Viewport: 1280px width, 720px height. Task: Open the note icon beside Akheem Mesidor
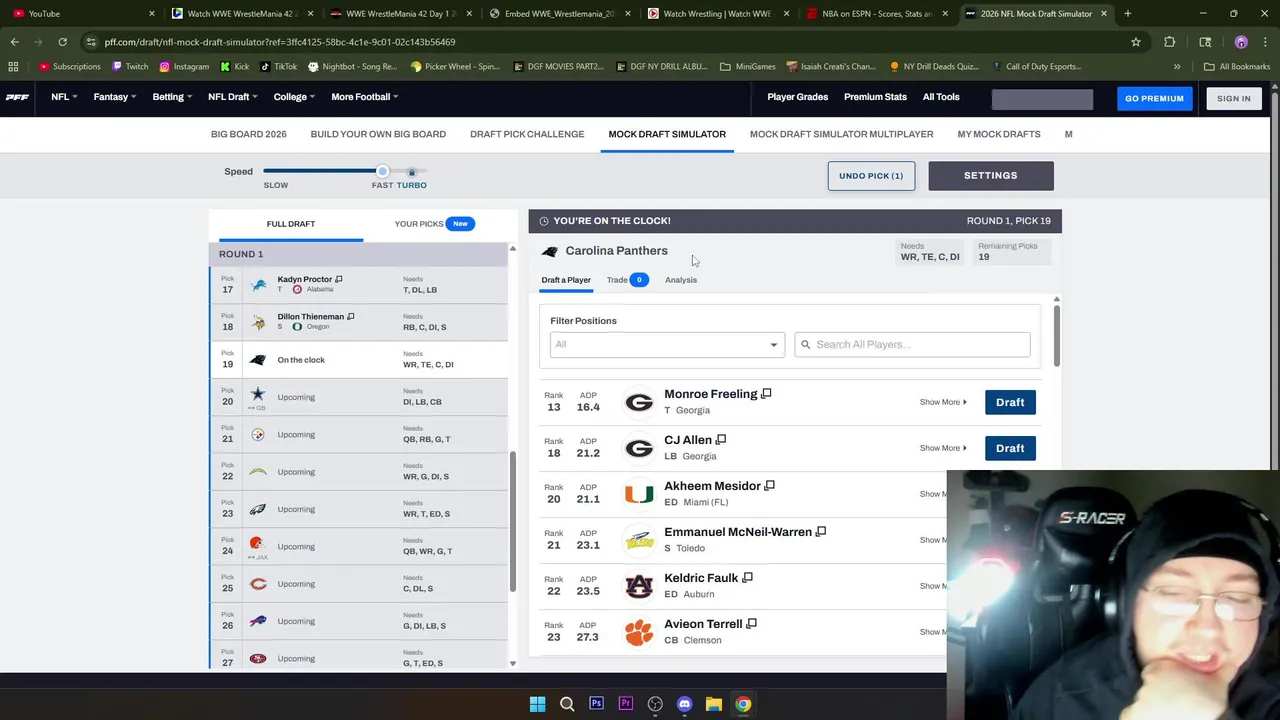click(769, 486)
